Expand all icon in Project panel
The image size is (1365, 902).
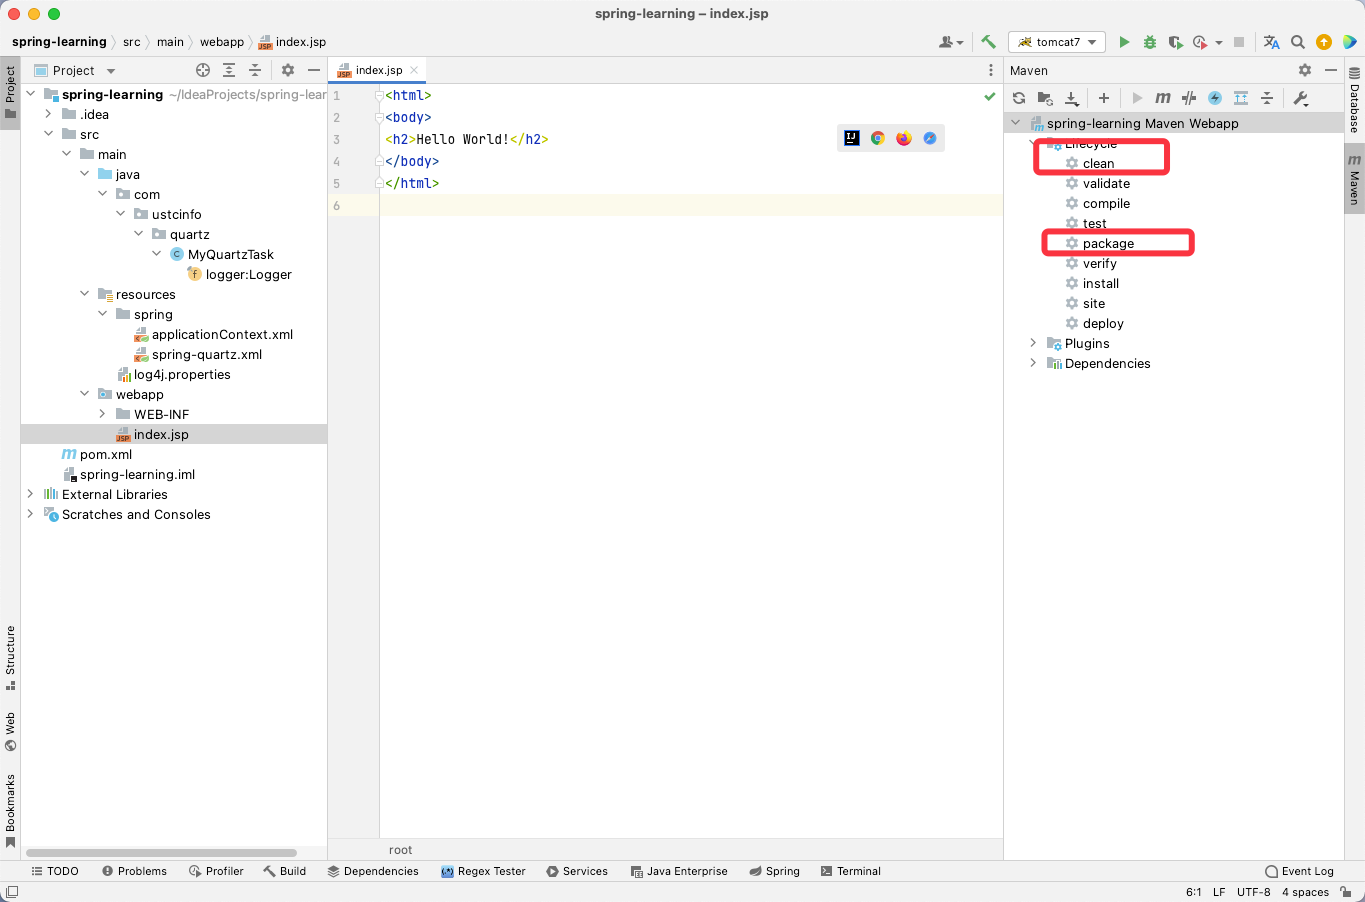229,70
